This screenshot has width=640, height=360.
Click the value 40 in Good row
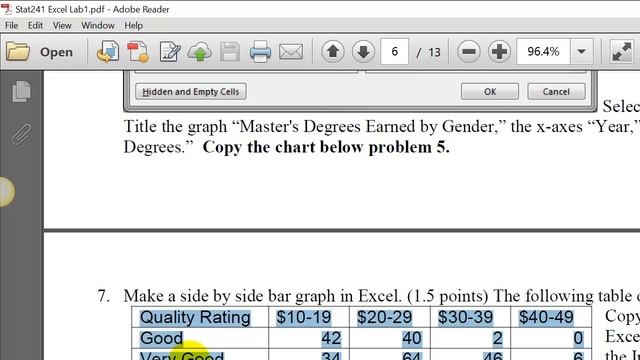(411, 338)
